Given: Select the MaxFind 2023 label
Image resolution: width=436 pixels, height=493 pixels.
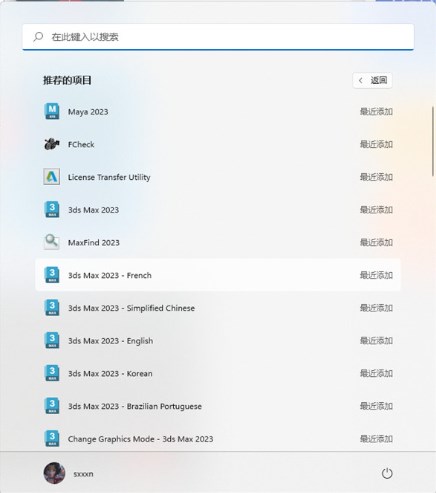Looking at the screenshot, I should click(x=94, y=242).
